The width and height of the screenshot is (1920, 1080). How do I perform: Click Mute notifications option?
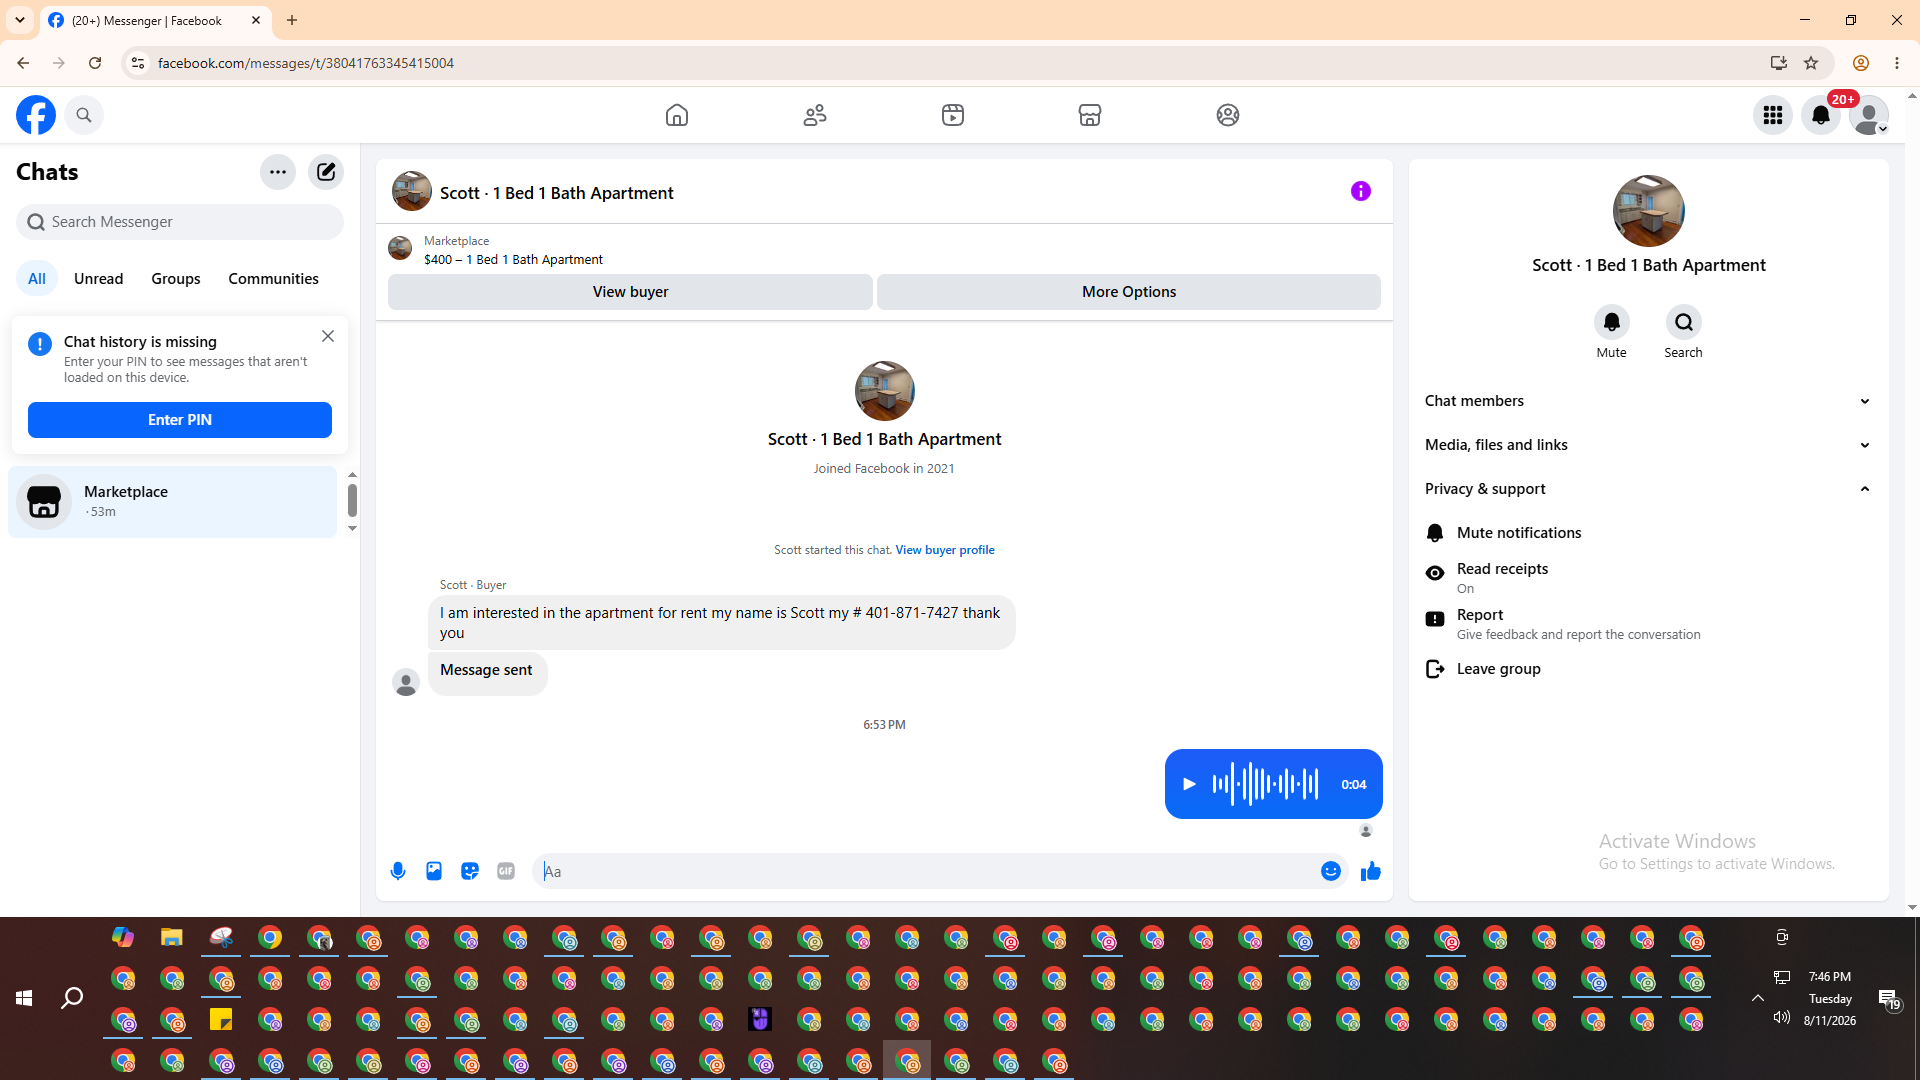point(1649,533)
